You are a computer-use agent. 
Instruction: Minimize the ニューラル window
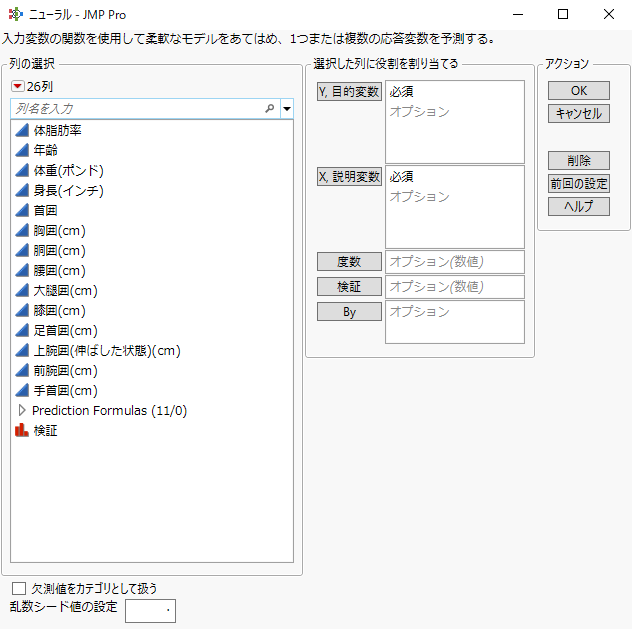[x=518, y=15]
